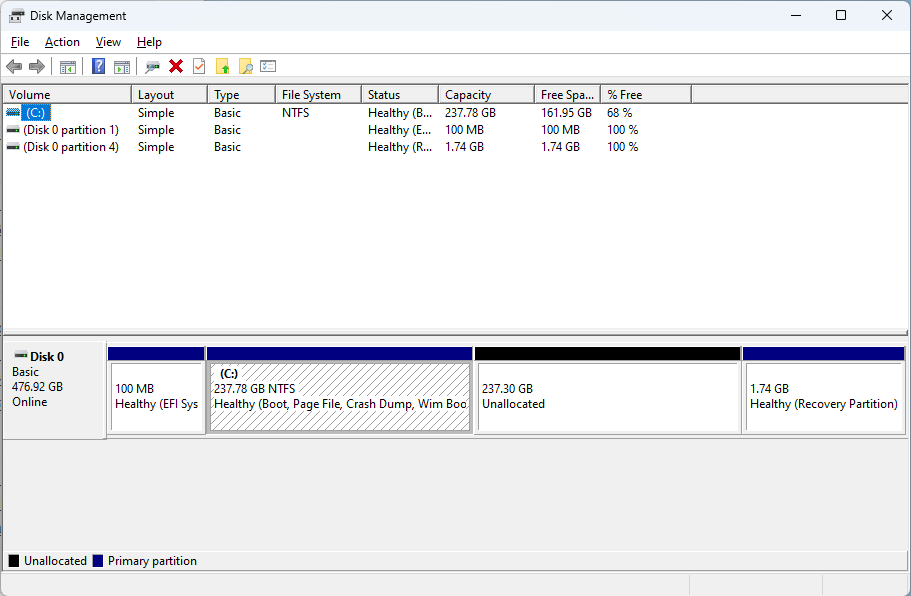Open the View menu
This screenshot has height=596, width=911.
click(x=108, y=42)
